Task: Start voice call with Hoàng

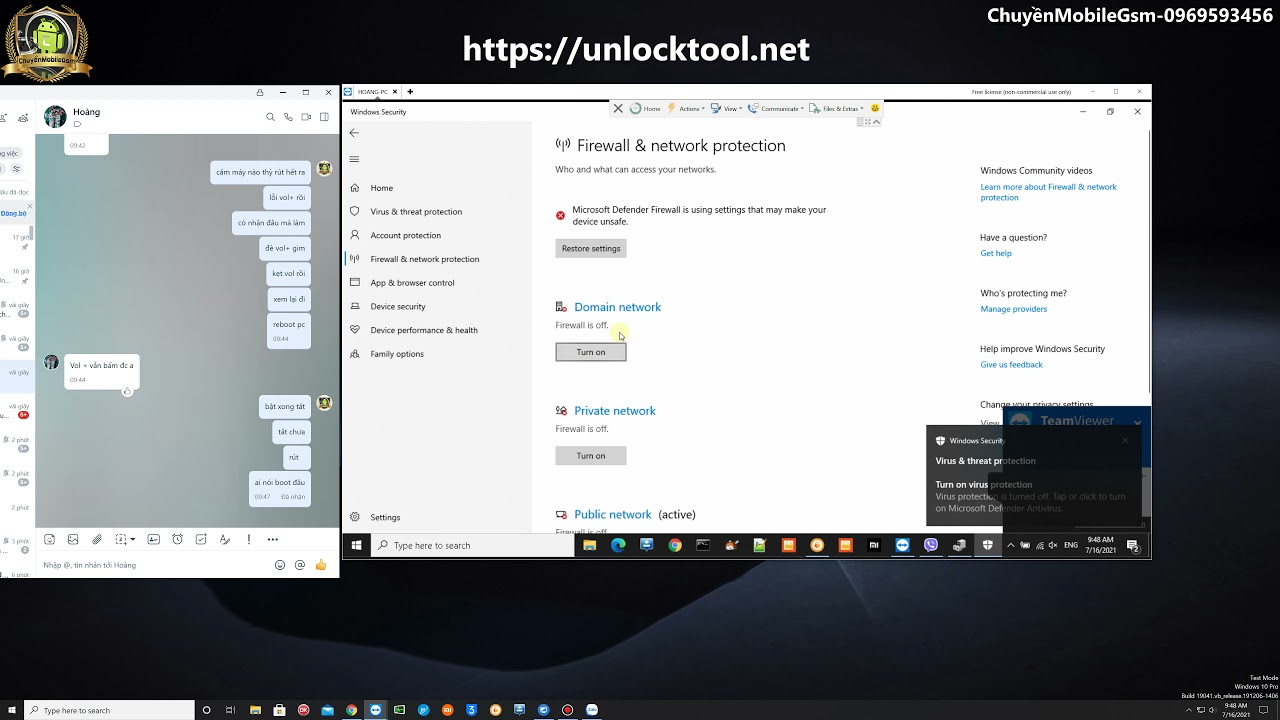Action: click(288, 117)
